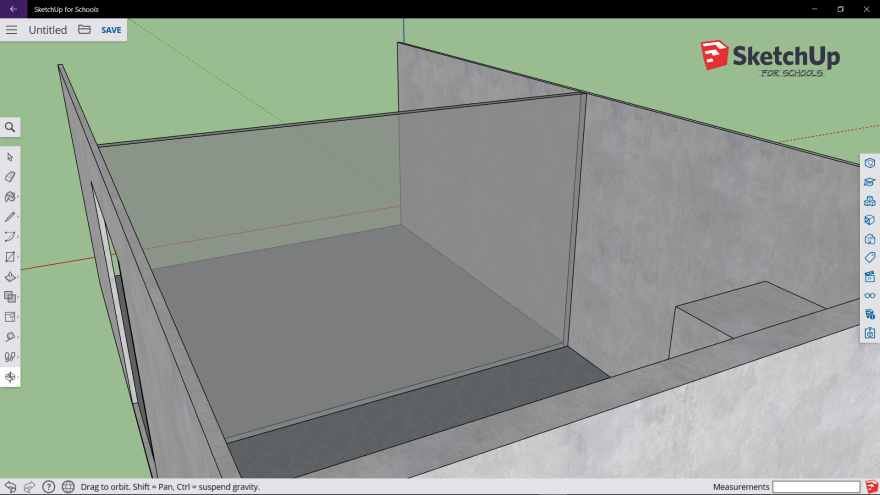
Task: Pick the Eraser tool
Action: 10,177
